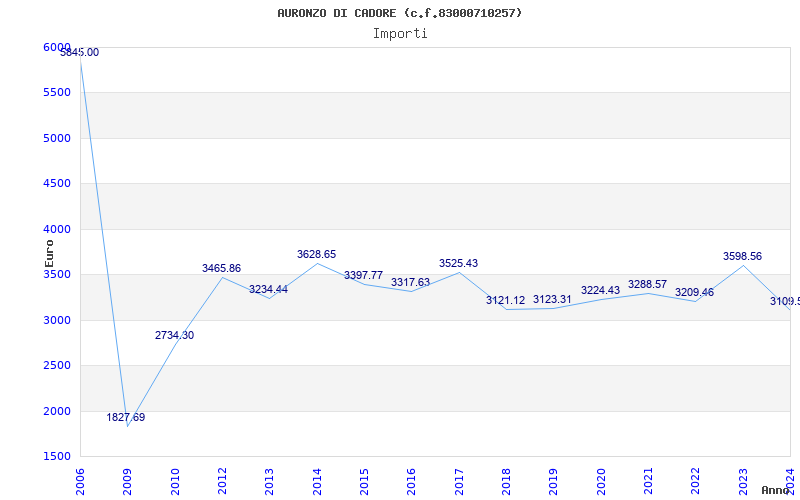Screen dimensions: 800x500
Task: Click the 2014 year tick on x-axis
Action: 317,480
